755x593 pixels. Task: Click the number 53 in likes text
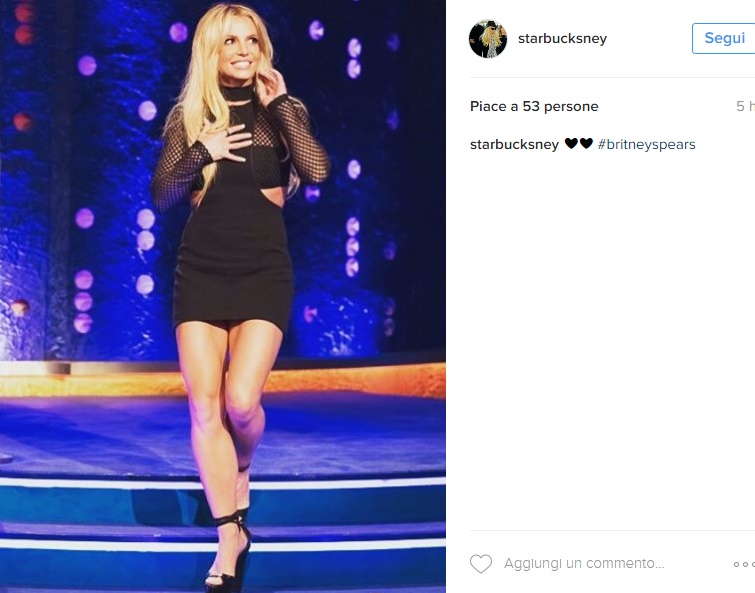point(531,106)
